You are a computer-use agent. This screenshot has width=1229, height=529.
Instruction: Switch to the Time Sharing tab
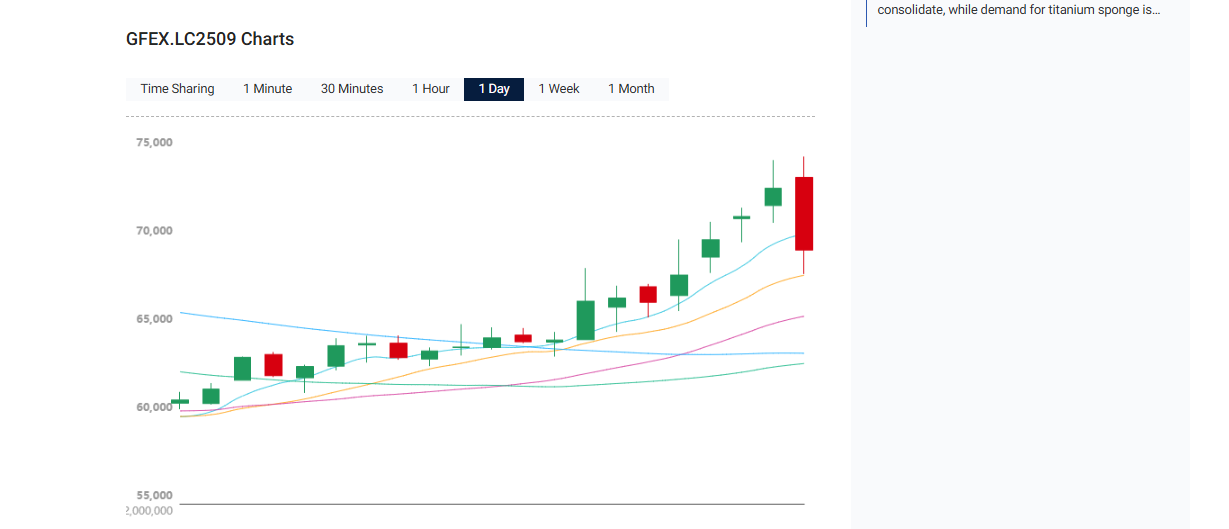177,89
